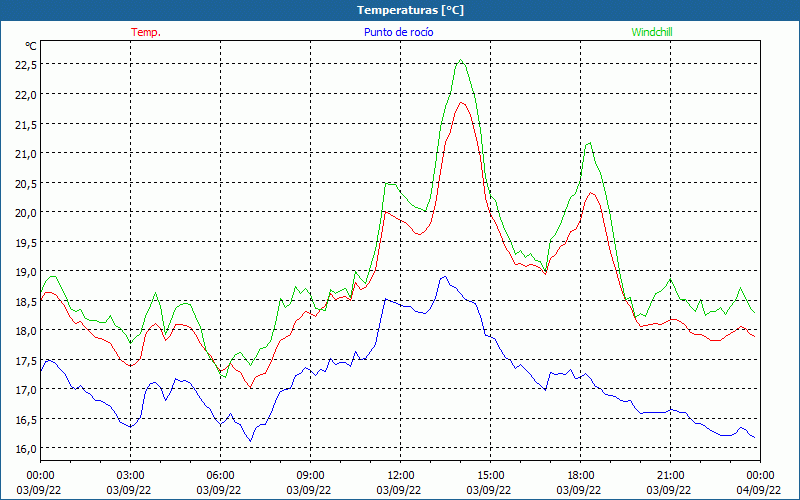This screenshot has width=800, height=500.
Task: Click the '21,0' y-axis value
Action: coord(26,153)
